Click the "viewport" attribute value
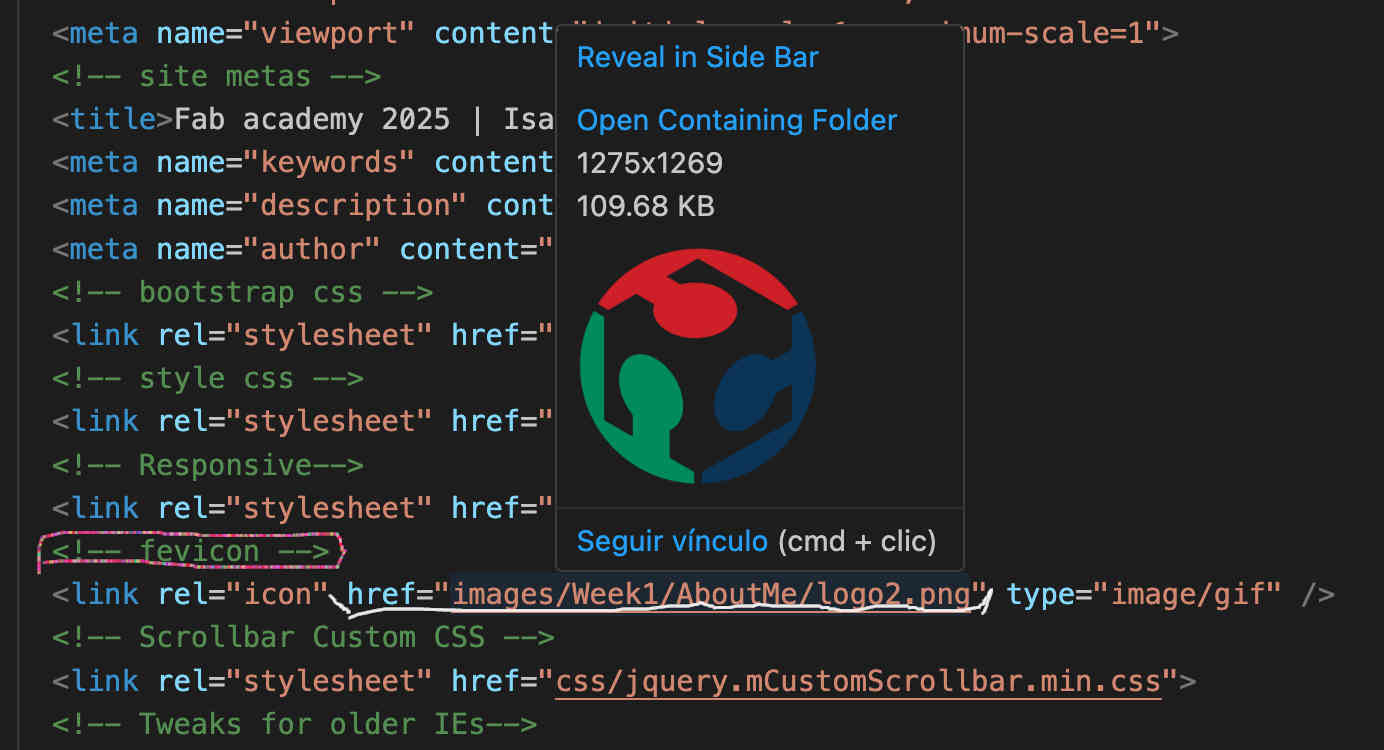Screen dimensions: 1384x750 (330, 33)
